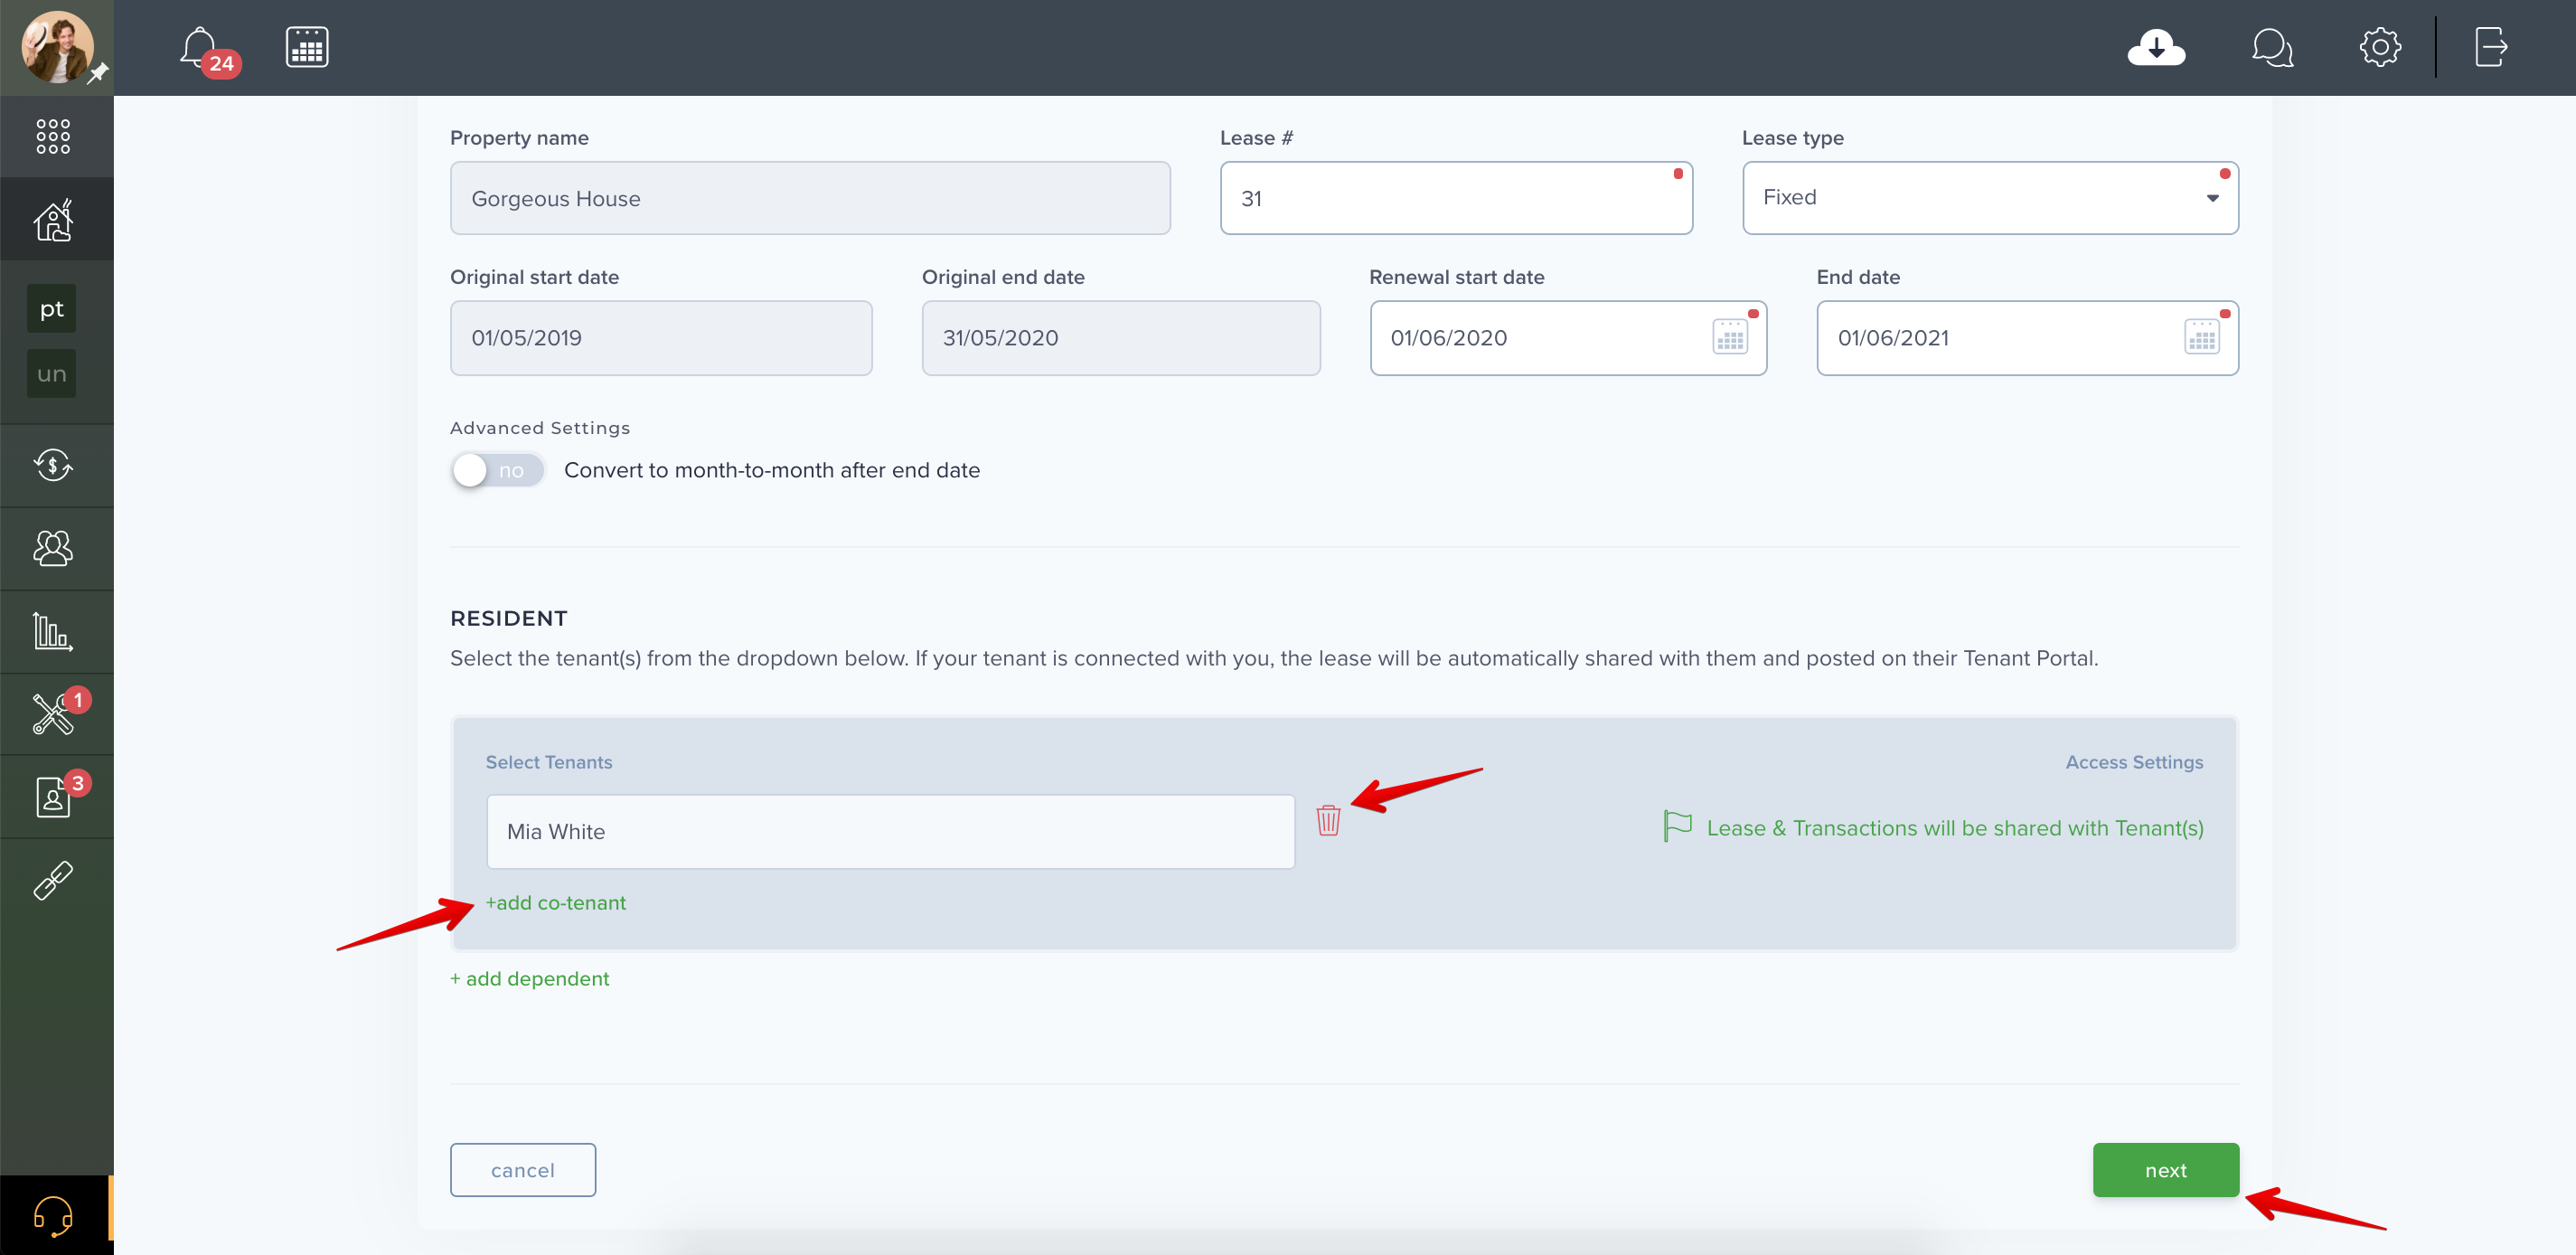
Task: Click the green next button
Action: click(2166, 1170)
